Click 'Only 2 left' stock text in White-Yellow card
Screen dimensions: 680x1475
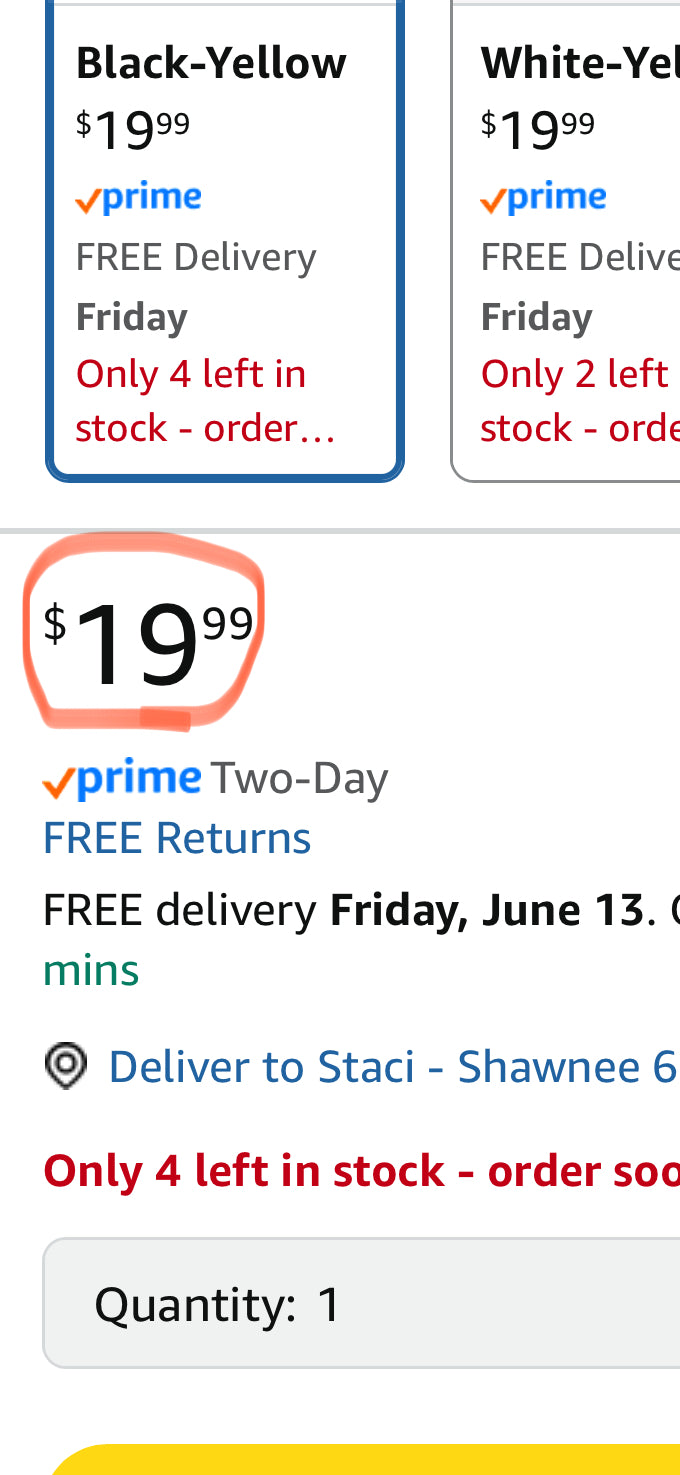tap(574, 374)
